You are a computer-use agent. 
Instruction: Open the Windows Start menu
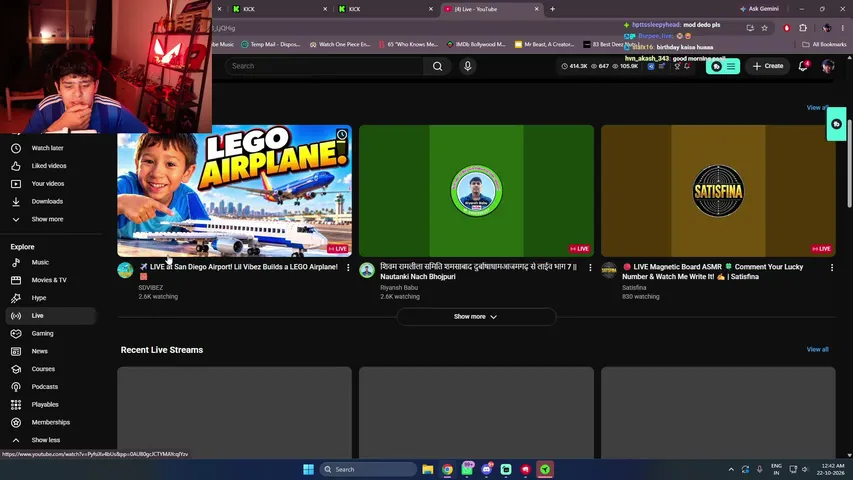coord(308,469)
